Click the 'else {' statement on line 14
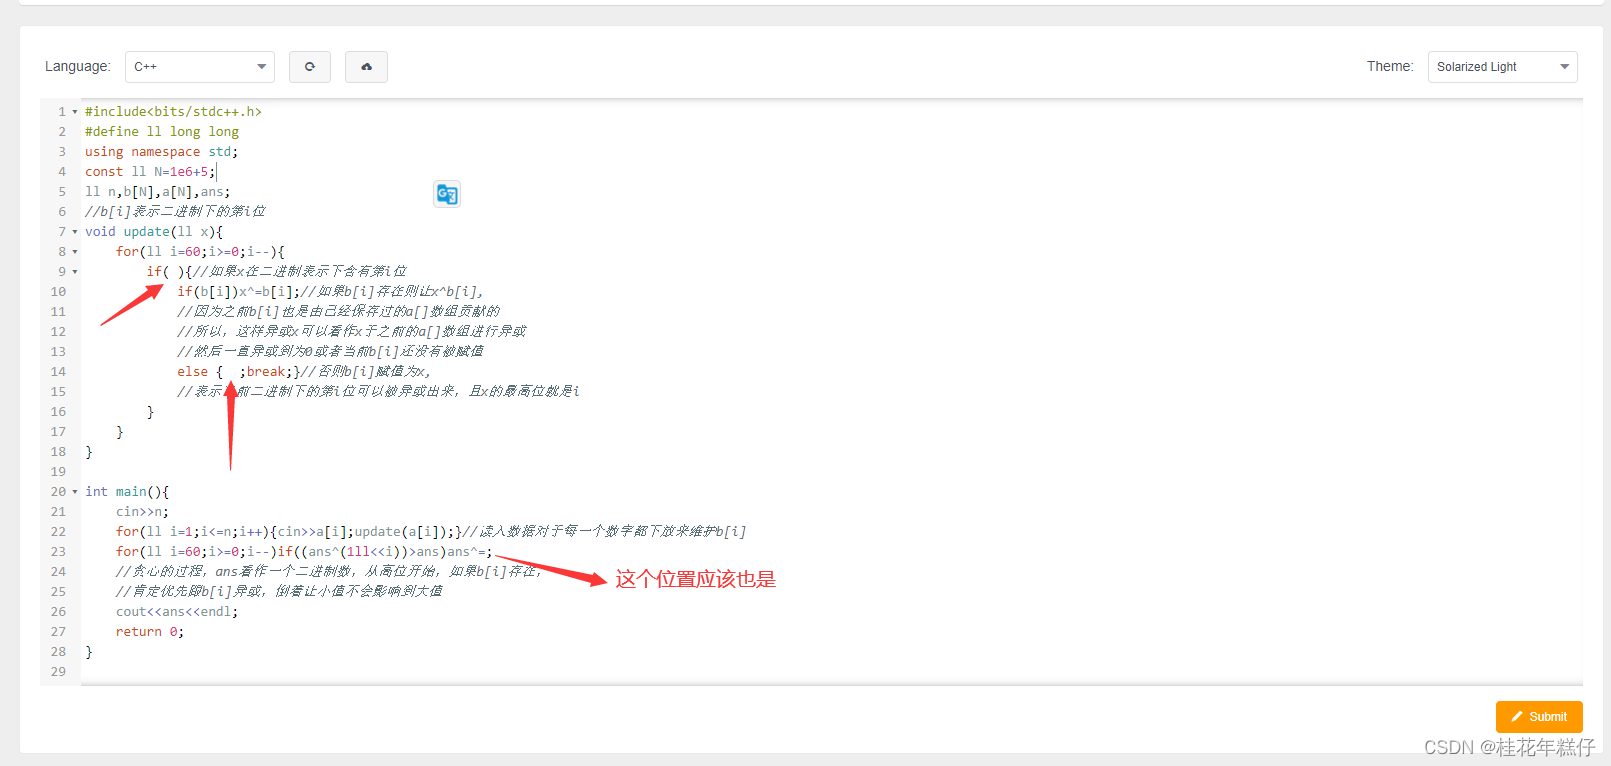Viewport: 1611px width, 766px height. [x=200, y=372]
